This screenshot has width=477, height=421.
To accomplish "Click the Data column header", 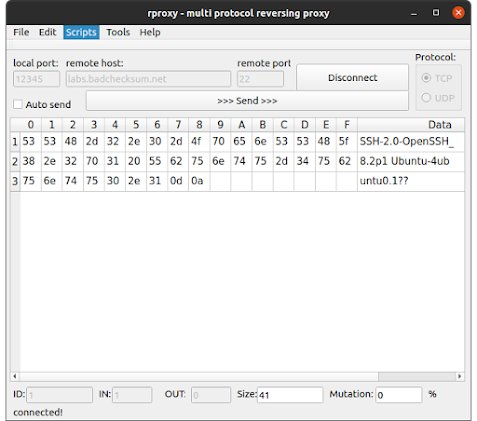I will [411, 125].
